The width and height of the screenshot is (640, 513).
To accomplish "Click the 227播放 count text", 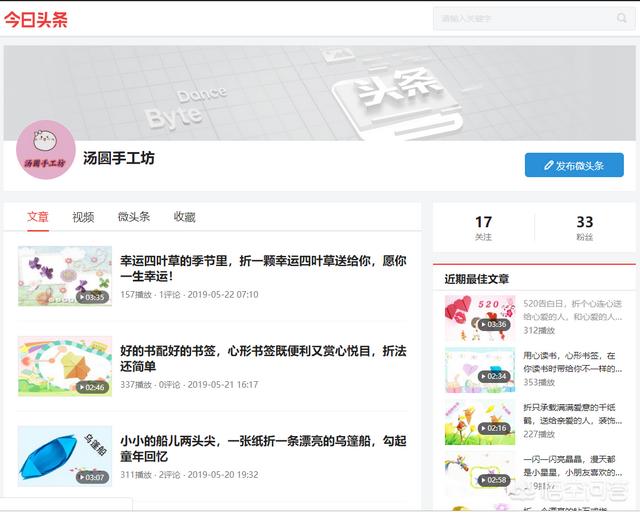I will pyautogui.click(x=539, y=434).
